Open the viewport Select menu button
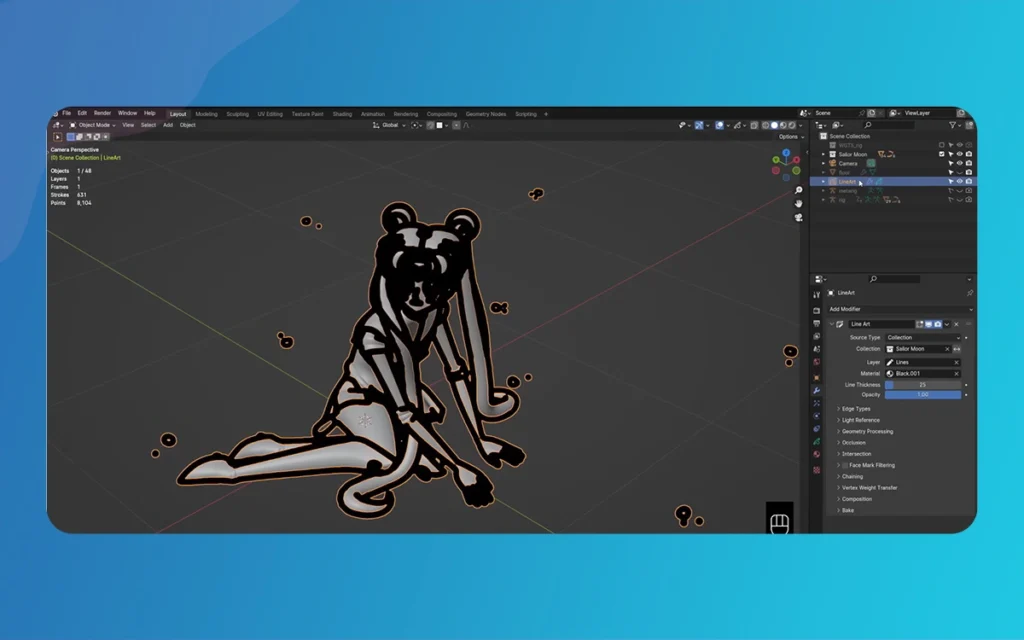This screenshot has width=1024, height=640. [148, 125]
